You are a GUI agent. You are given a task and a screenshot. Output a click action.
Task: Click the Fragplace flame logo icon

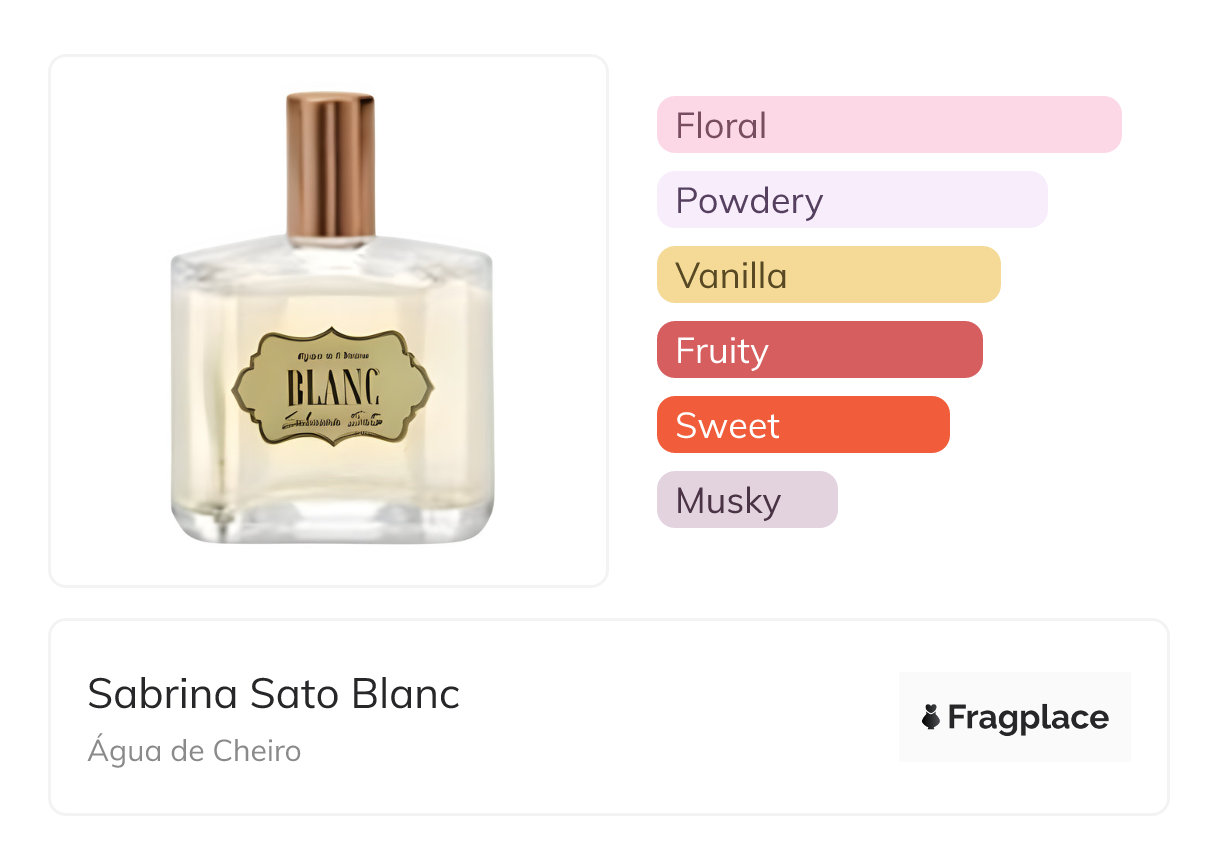[x=931, y=717]
